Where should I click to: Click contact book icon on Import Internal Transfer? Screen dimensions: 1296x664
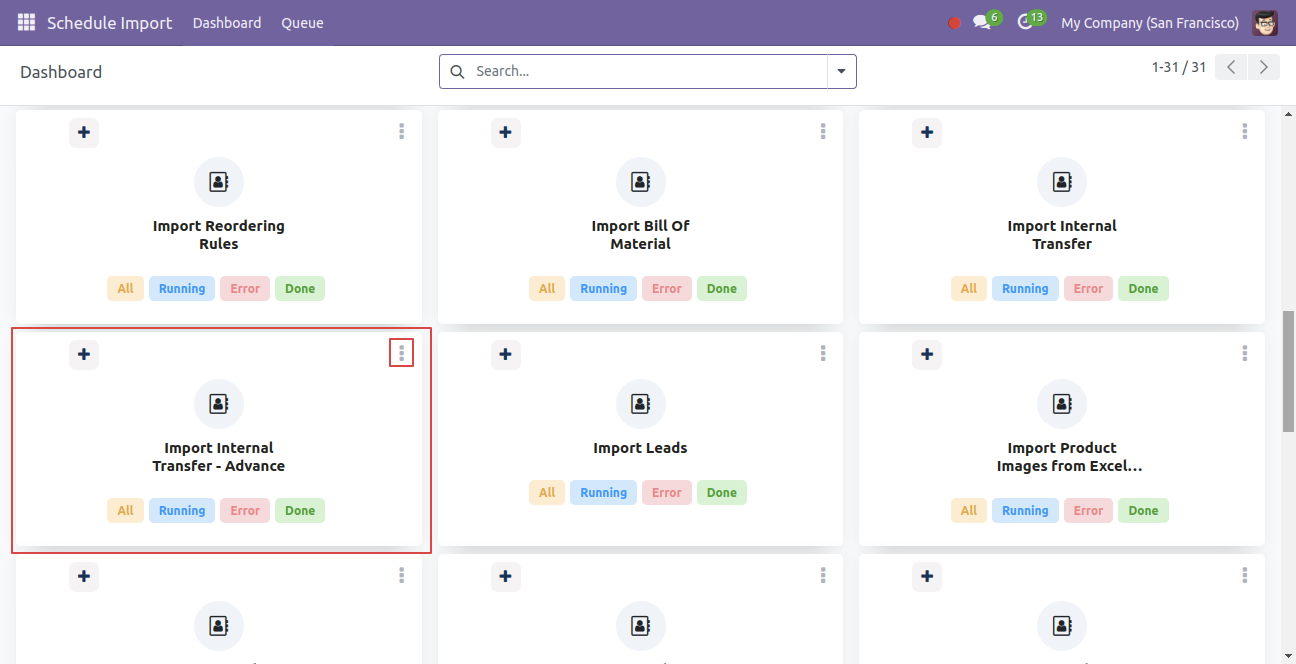[x=1062, y=182]
